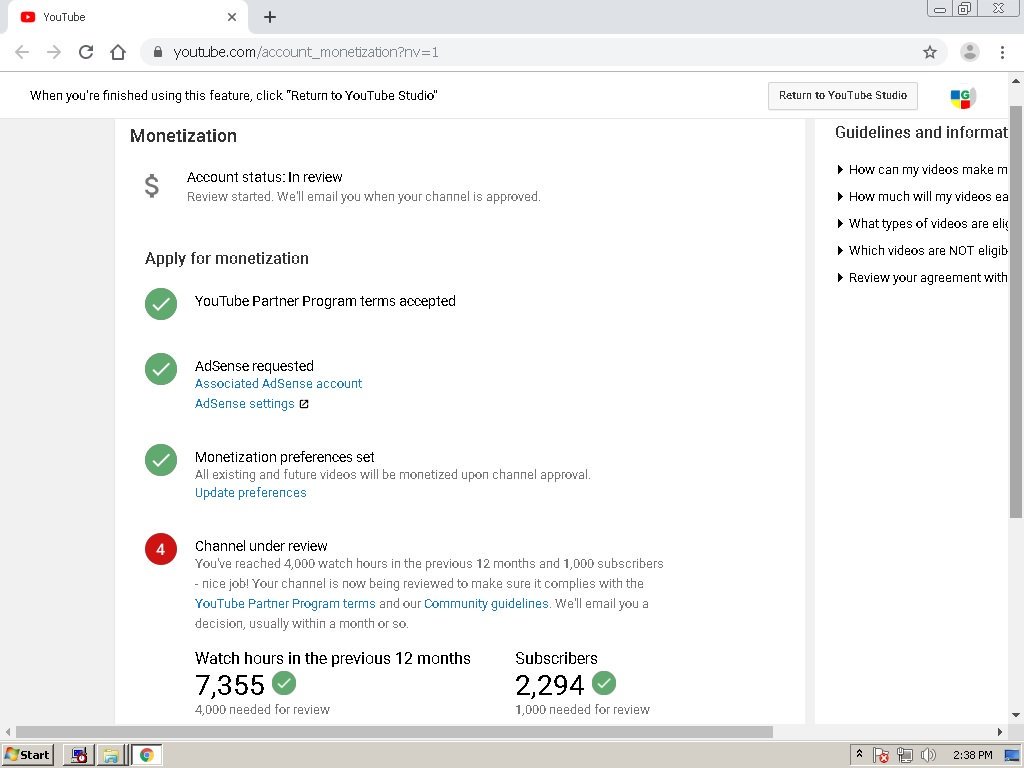Open the file explorer taskbar icon

tap(112, 756)
